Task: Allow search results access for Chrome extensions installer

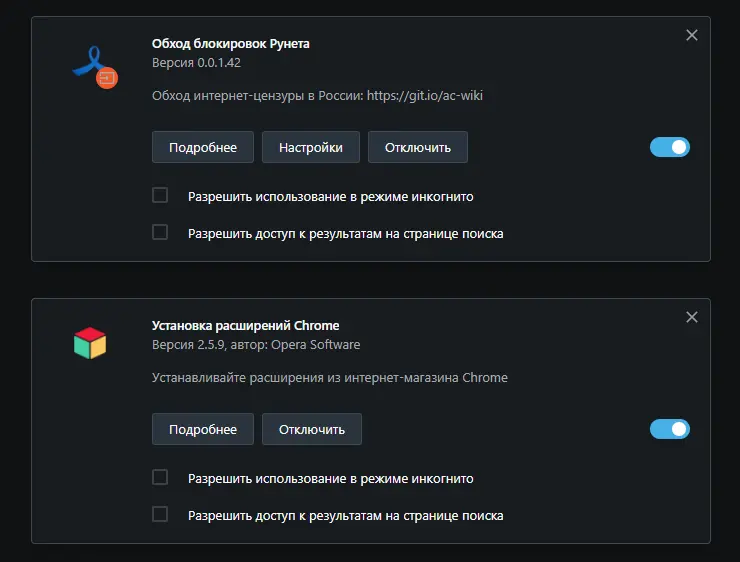Action: click(160, 514)
